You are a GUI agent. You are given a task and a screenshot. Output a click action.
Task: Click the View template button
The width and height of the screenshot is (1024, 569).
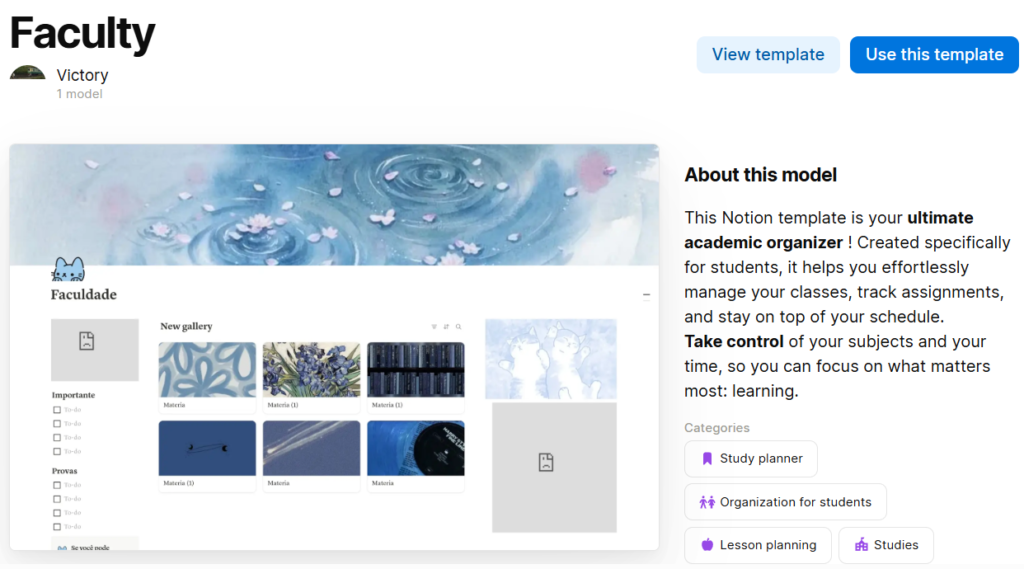pos(768,55)
